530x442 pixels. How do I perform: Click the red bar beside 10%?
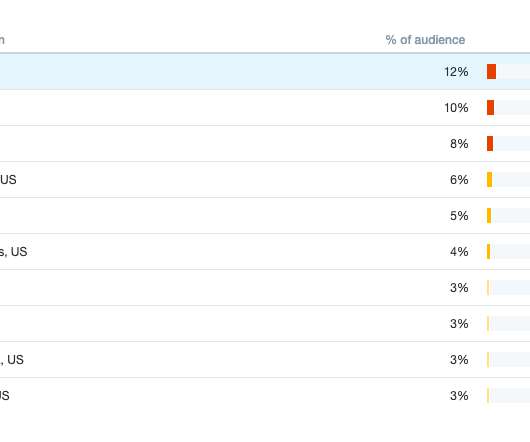coord(490,107)
